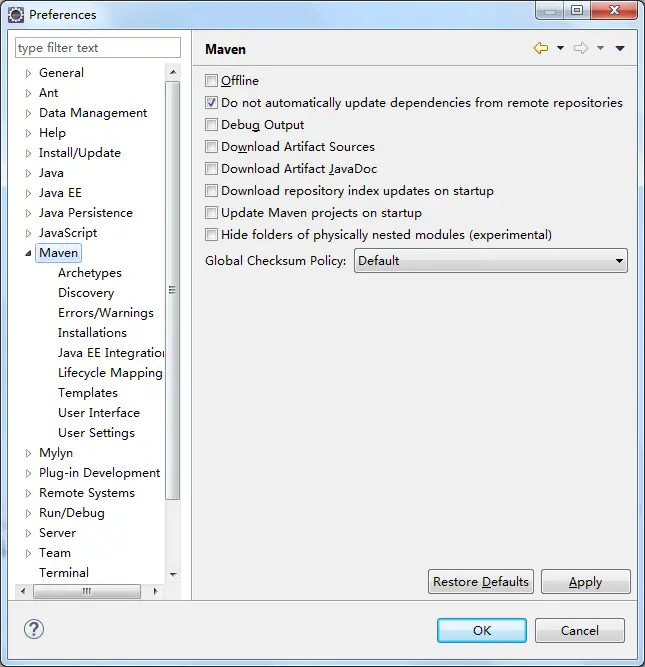This screenshot has height=667, width=645.
Task: Select the Maven tree item label
Action: point(58,253)
